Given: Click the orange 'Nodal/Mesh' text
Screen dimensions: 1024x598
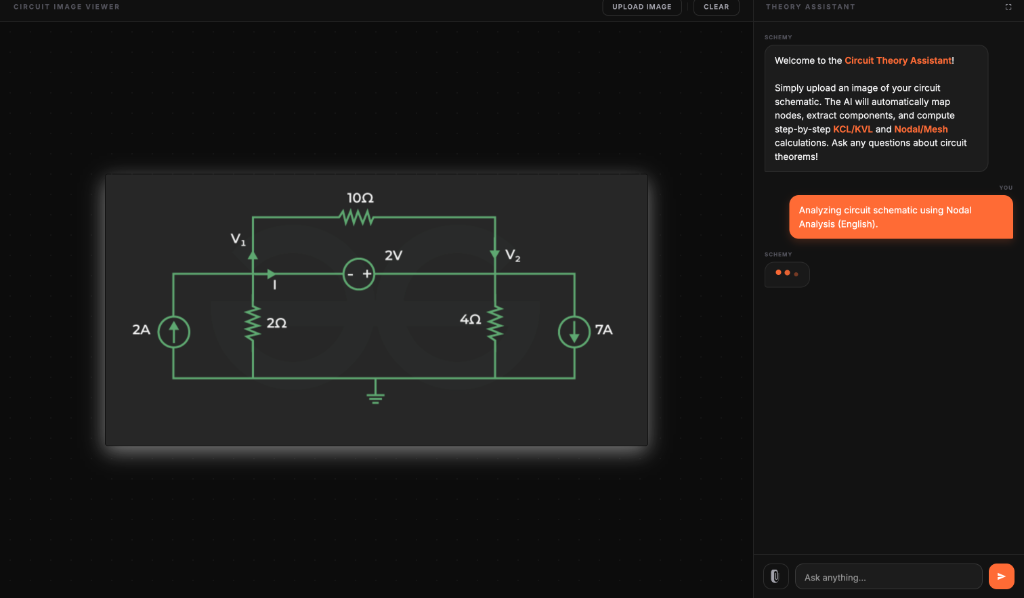Looking at the screenshot, I should click(921, 129).
